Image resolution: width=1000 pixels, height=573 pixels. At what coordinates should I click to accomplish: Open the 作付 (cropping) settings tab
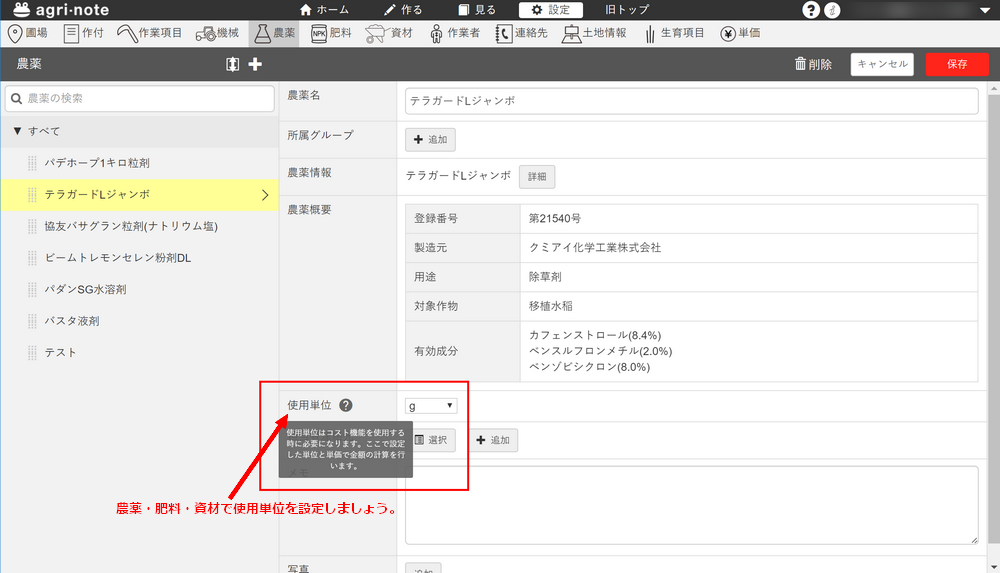pyautogui.click(x=83, y=33)
